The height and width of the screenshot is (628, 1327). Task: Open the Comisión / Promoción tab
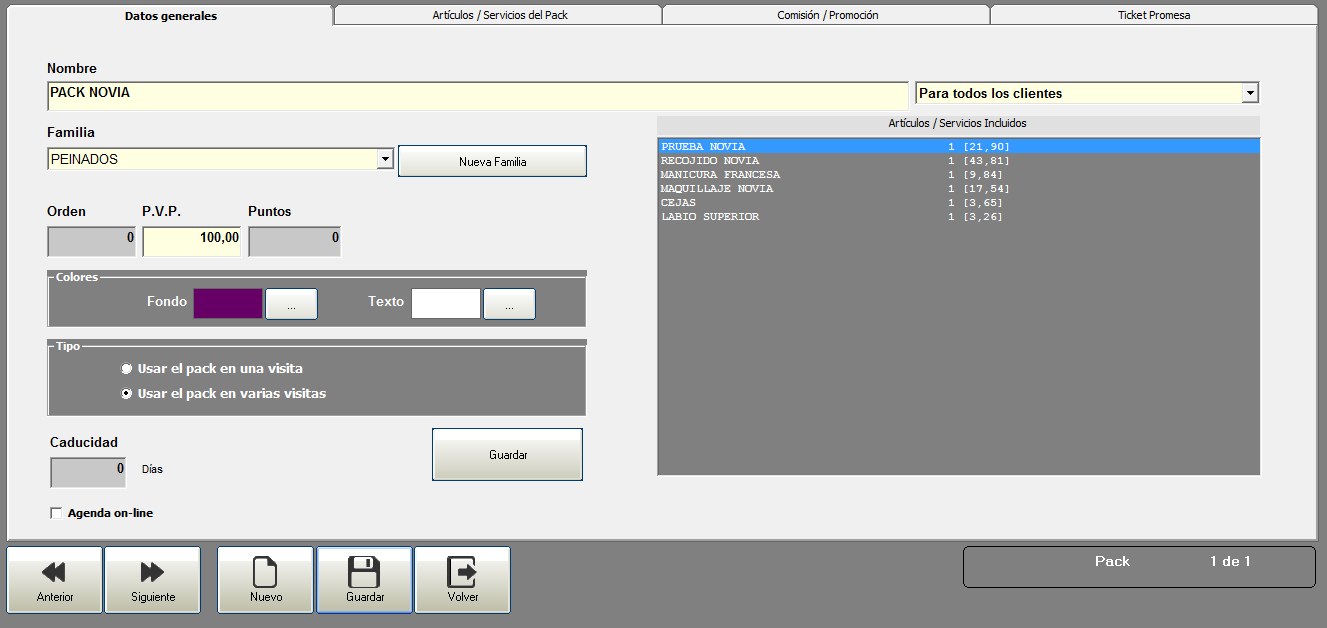coord(826,15)
